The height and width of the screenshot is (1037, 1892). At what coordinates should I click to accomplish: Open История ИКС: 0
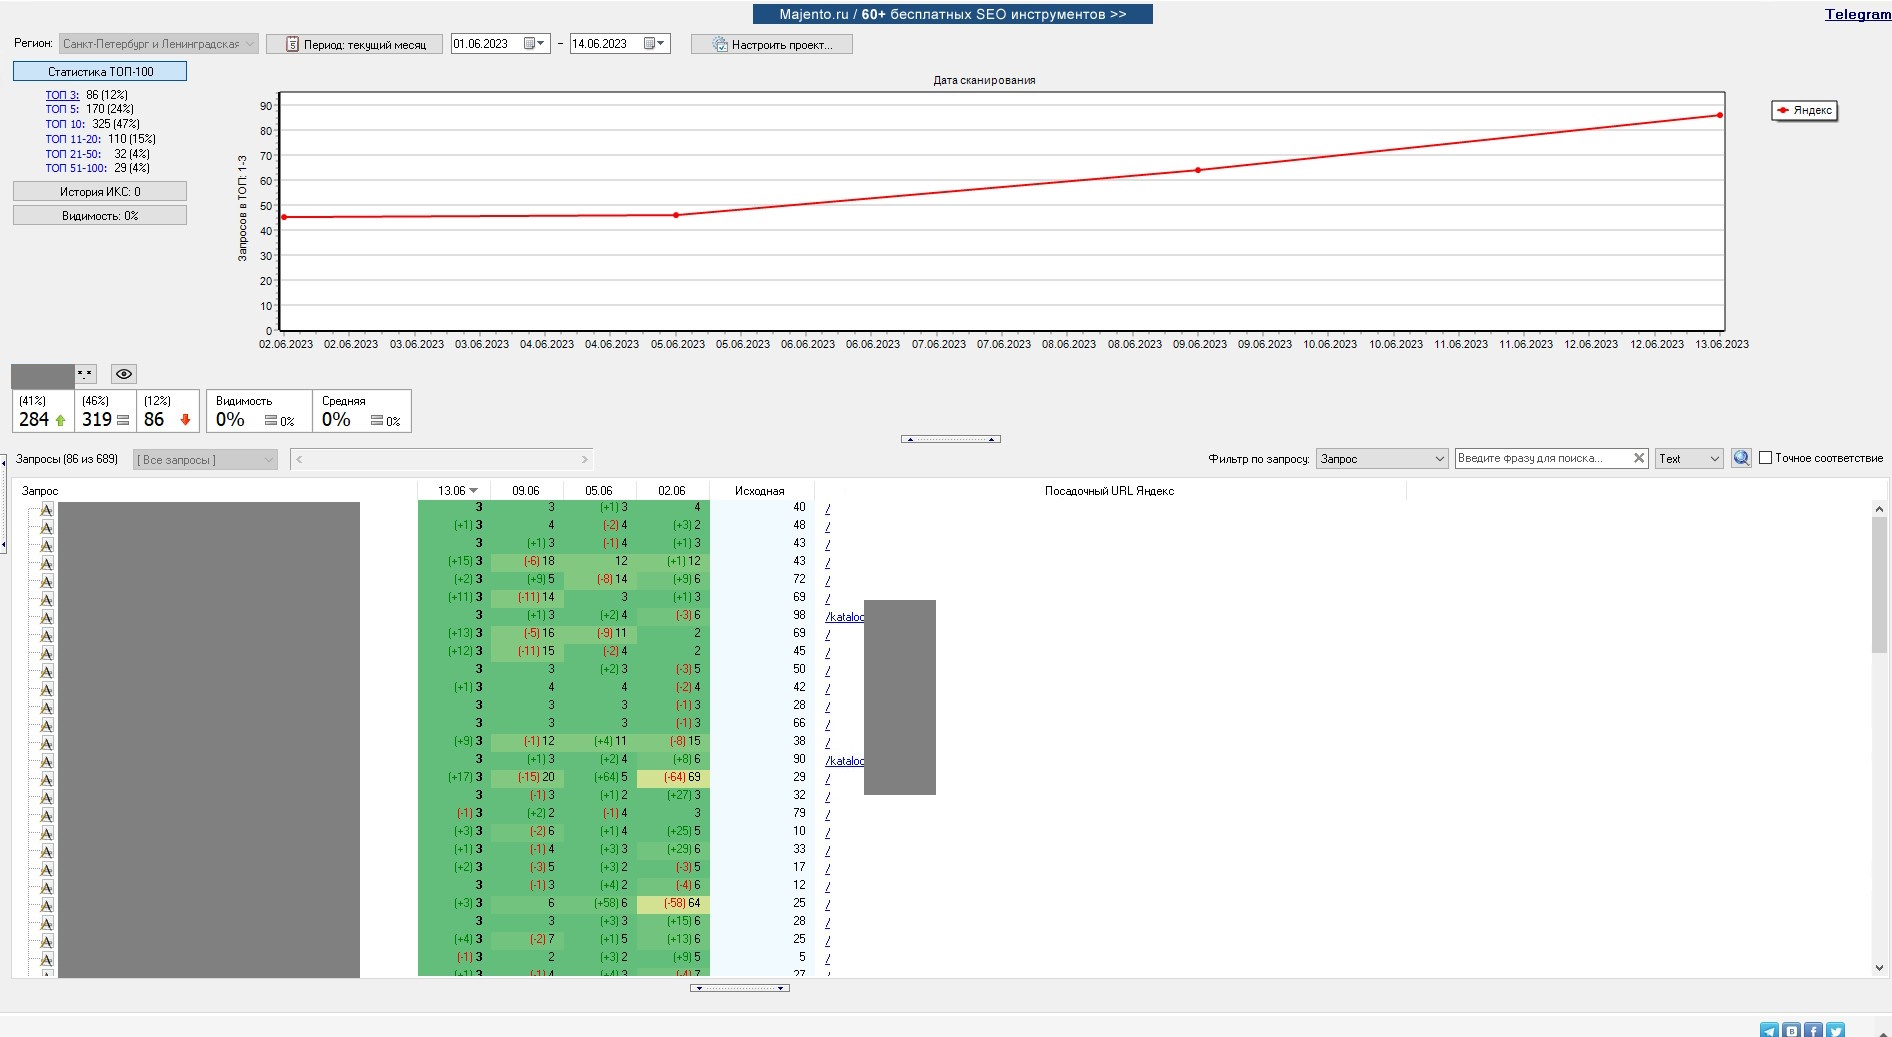(100, 191)
